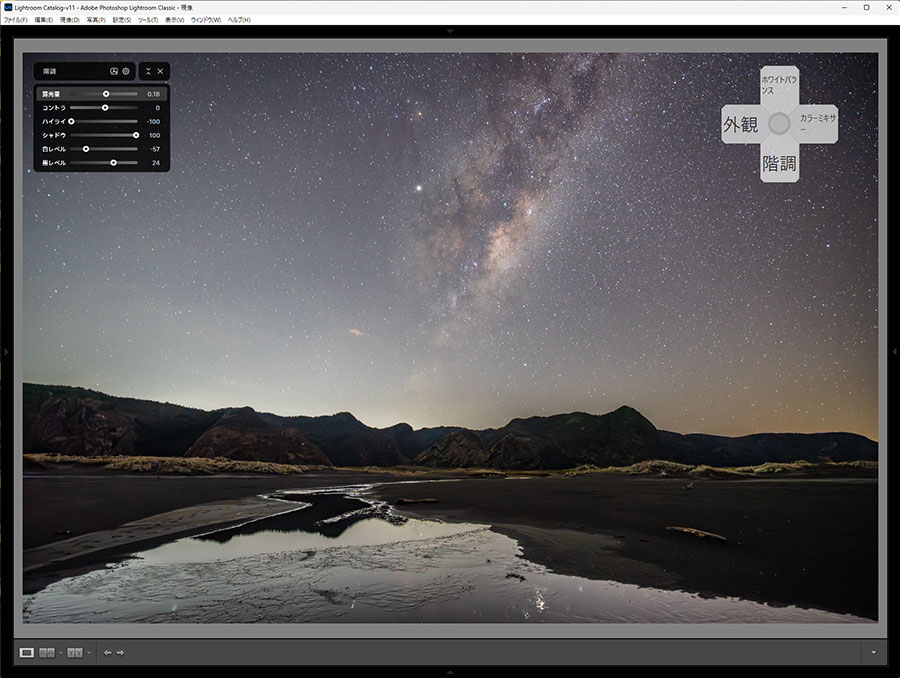Open the round settings icon in 階調 header
Image resolution: width=900 pixels, height=678 pixels.
coord(126,71)
